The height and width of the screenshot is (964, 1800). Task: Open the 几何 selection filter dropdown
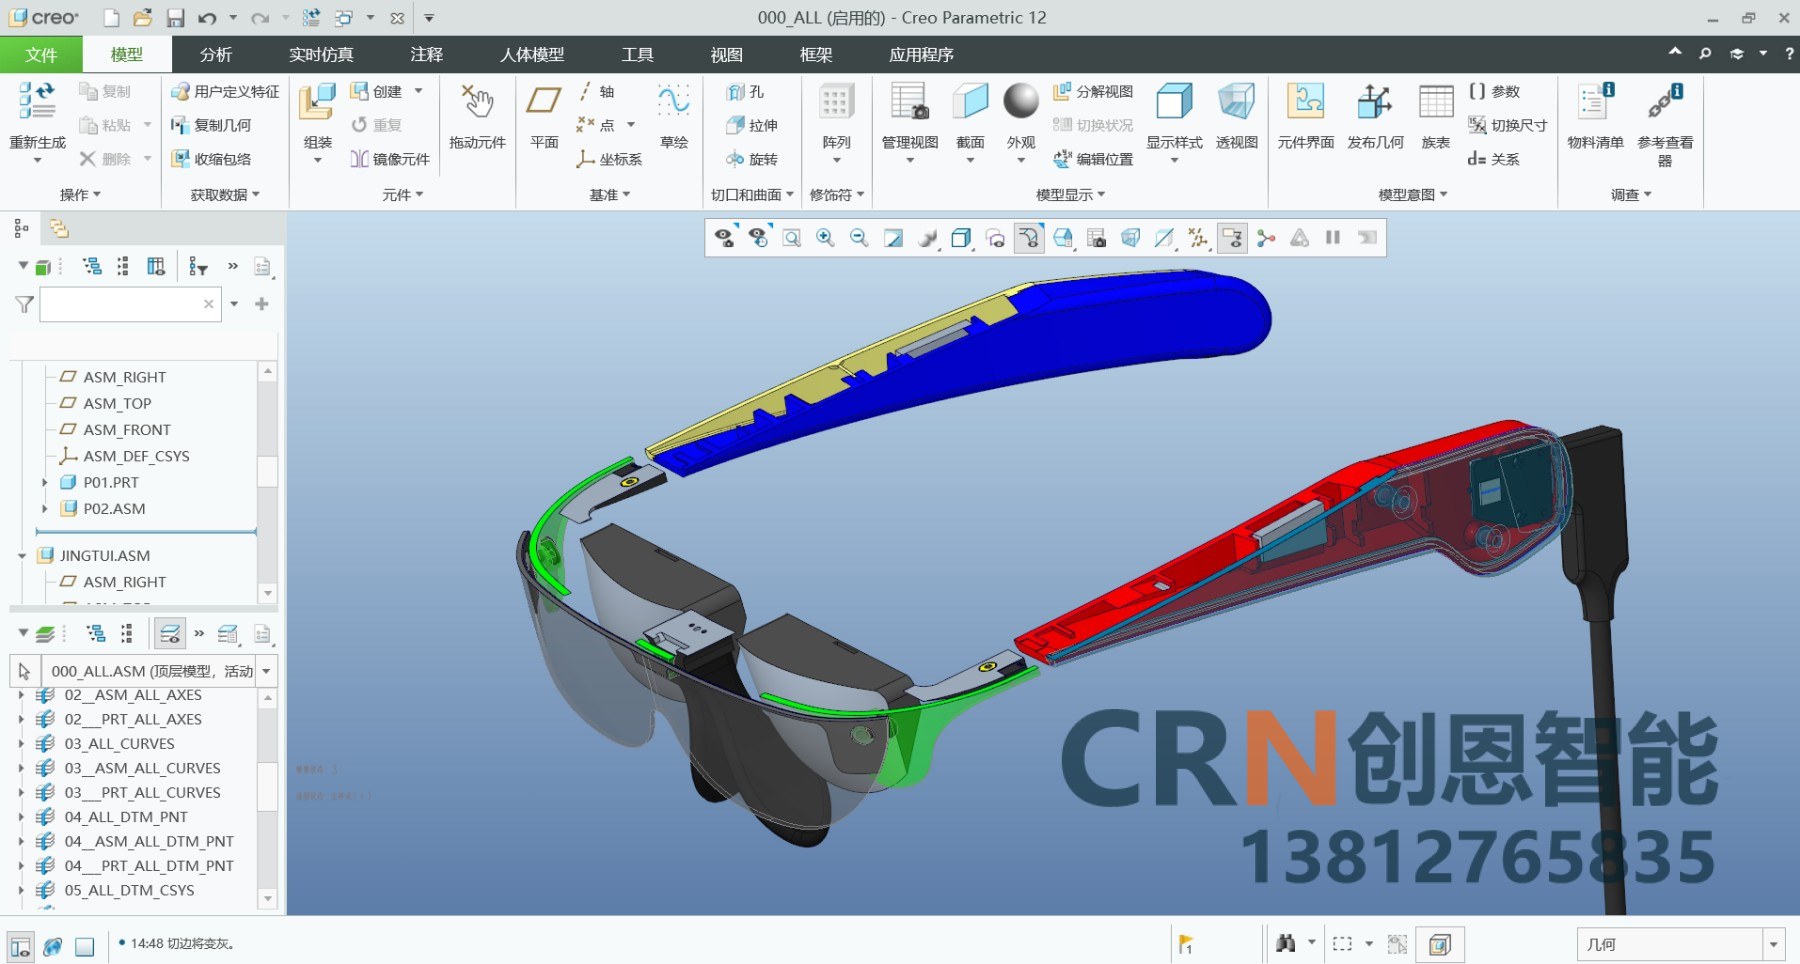point(1774,944)
